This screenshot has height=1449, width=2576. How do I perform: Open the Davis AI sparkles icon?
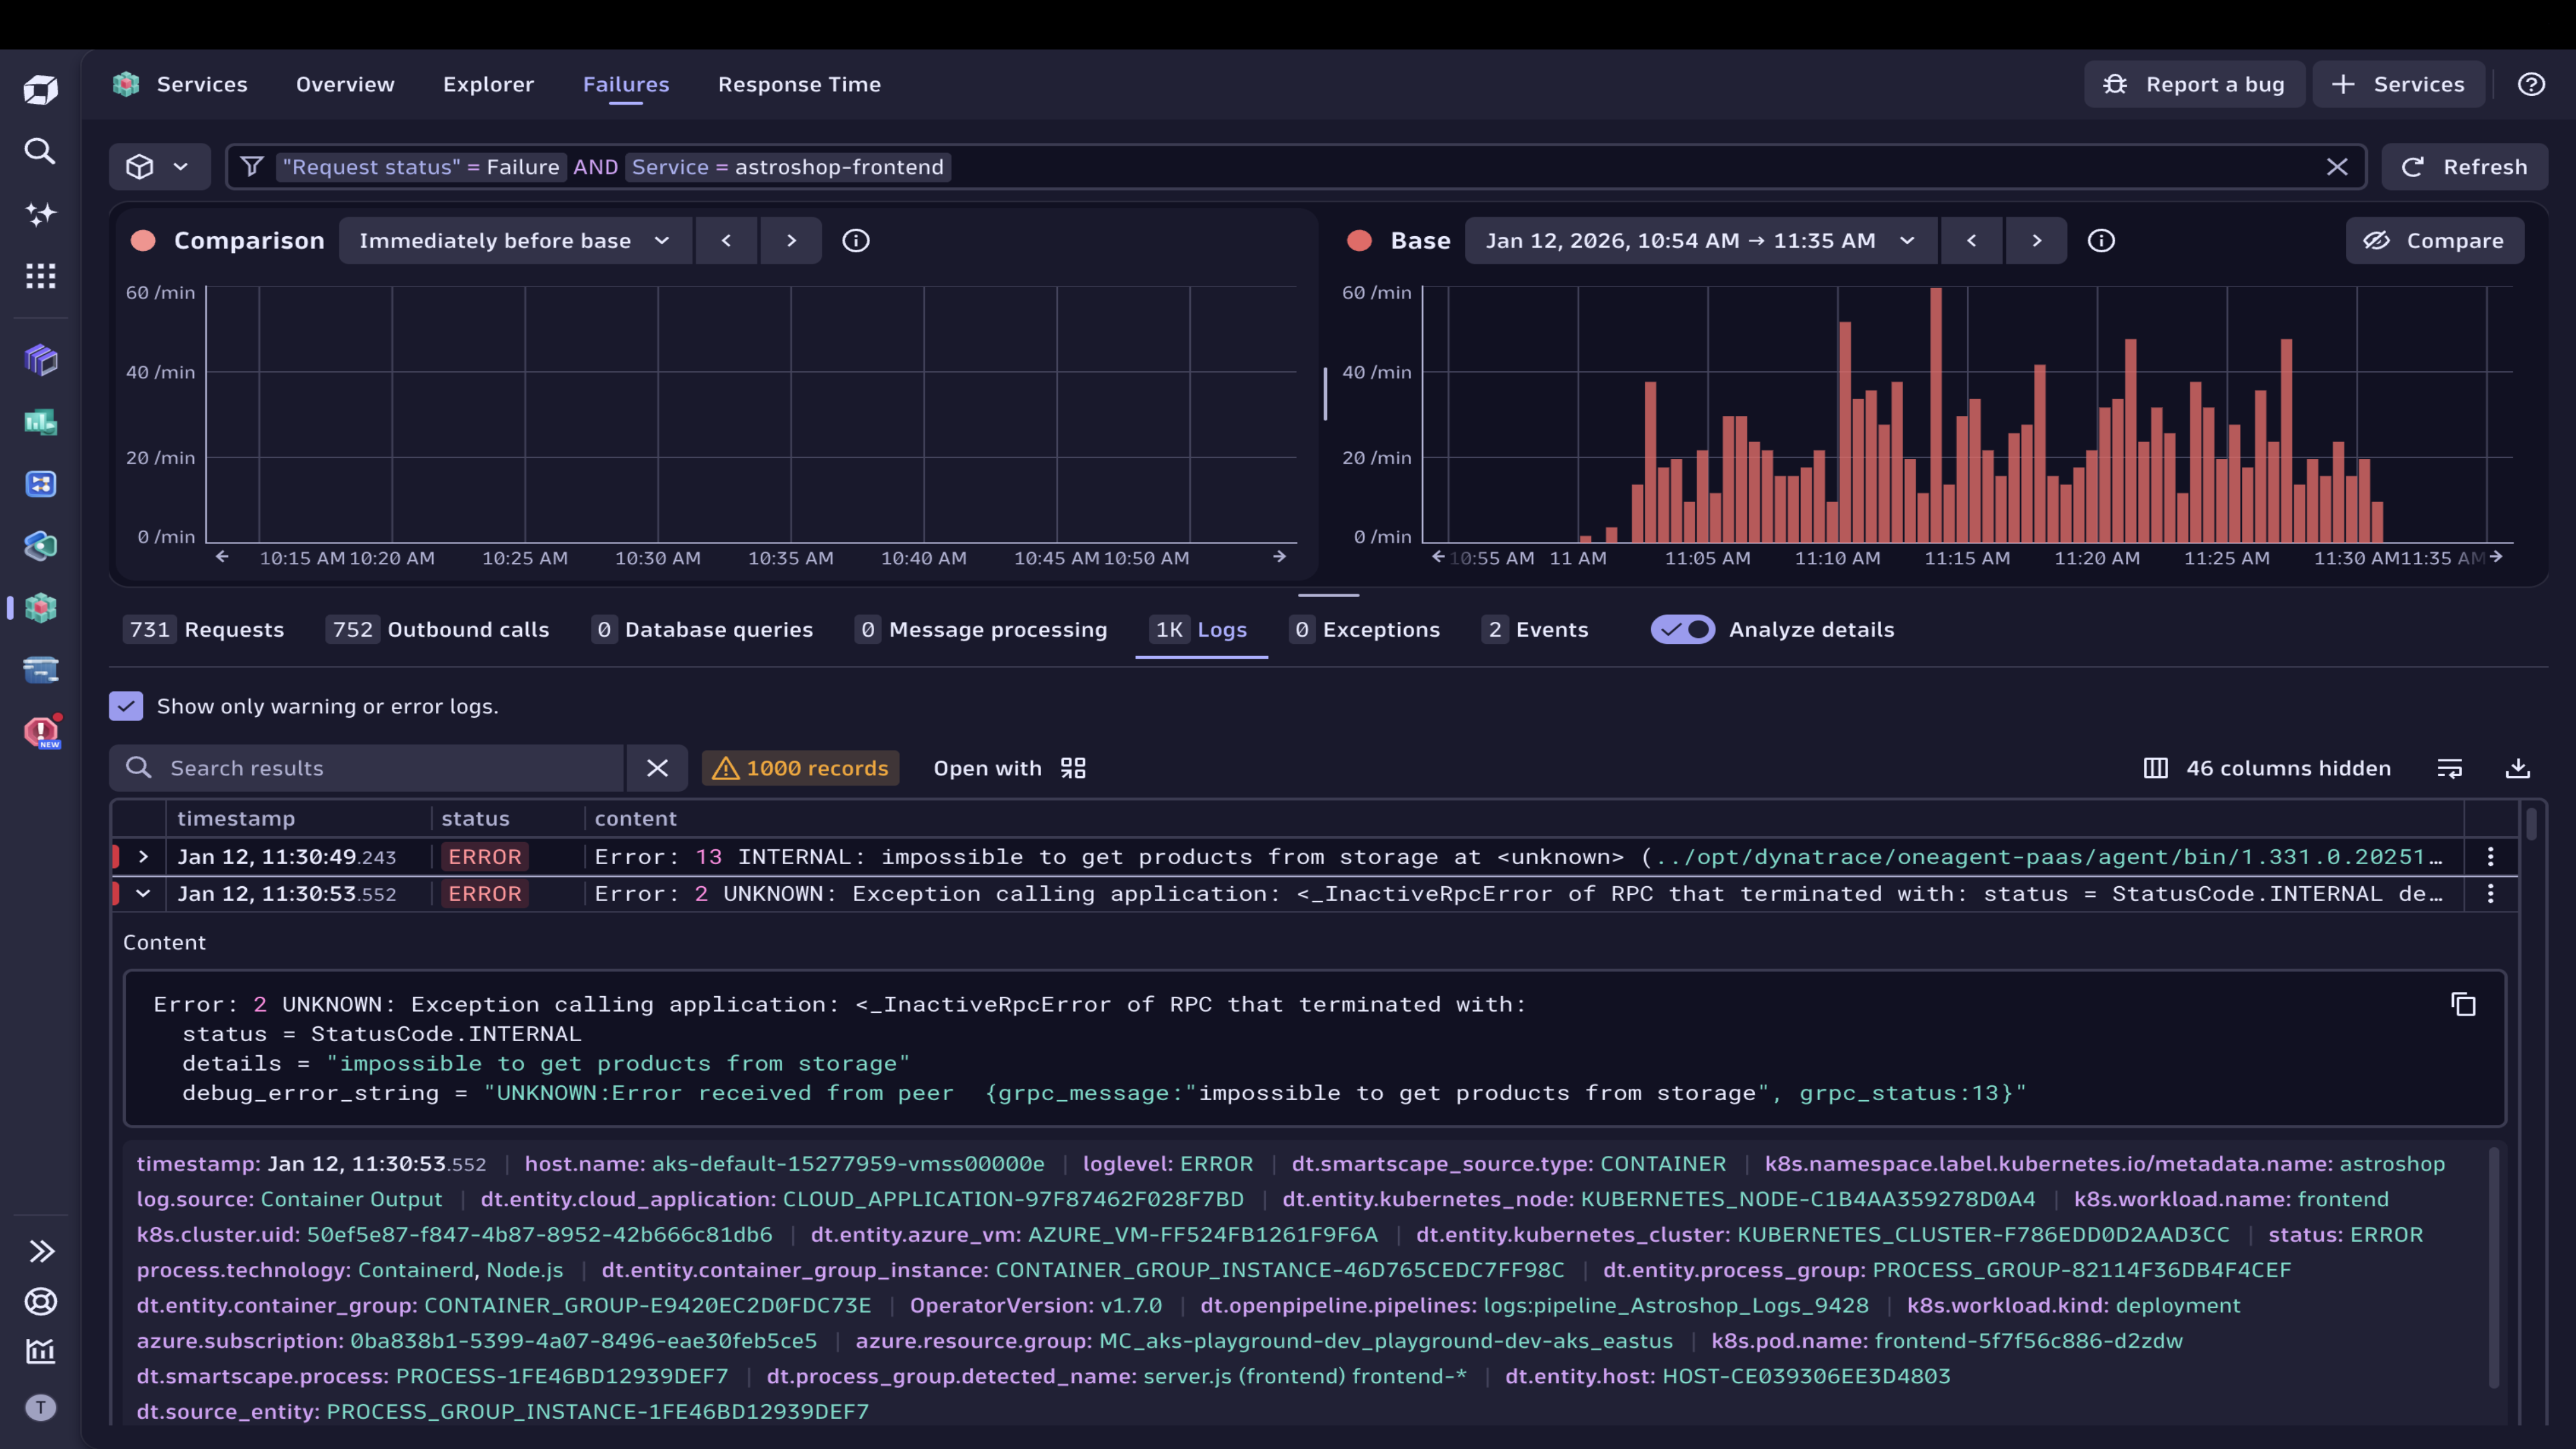[40, 214]
